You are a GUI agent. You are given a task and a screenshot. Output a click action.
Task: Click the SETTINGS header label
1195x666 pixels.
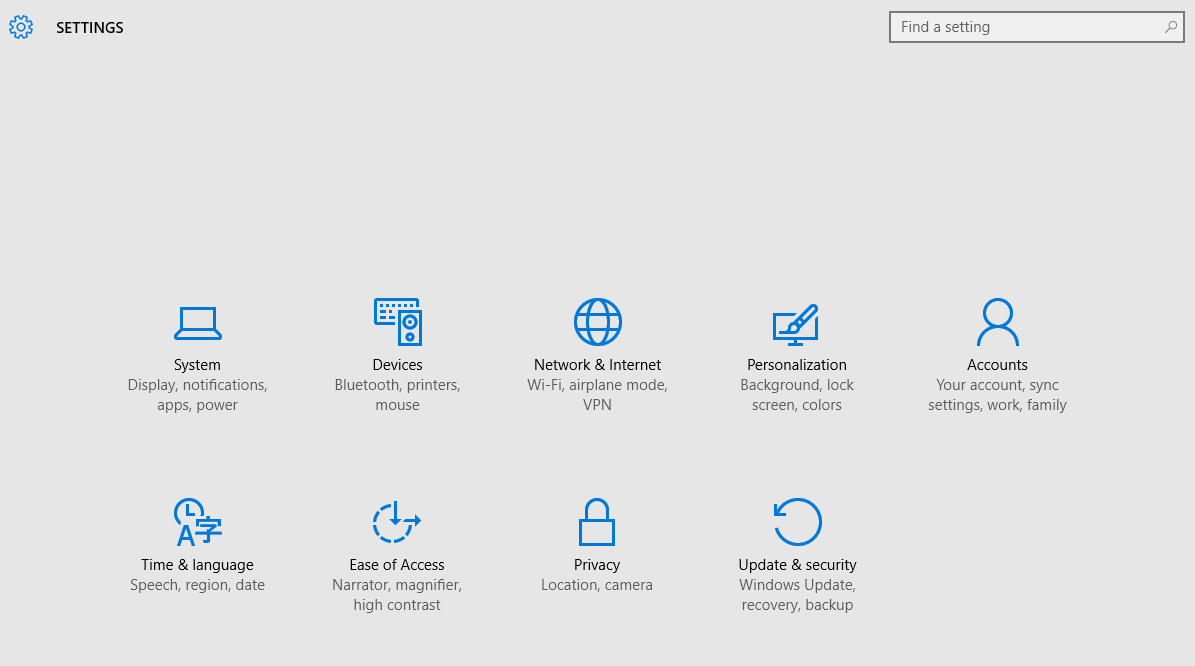pyautogui.click(x=89, y=27)
